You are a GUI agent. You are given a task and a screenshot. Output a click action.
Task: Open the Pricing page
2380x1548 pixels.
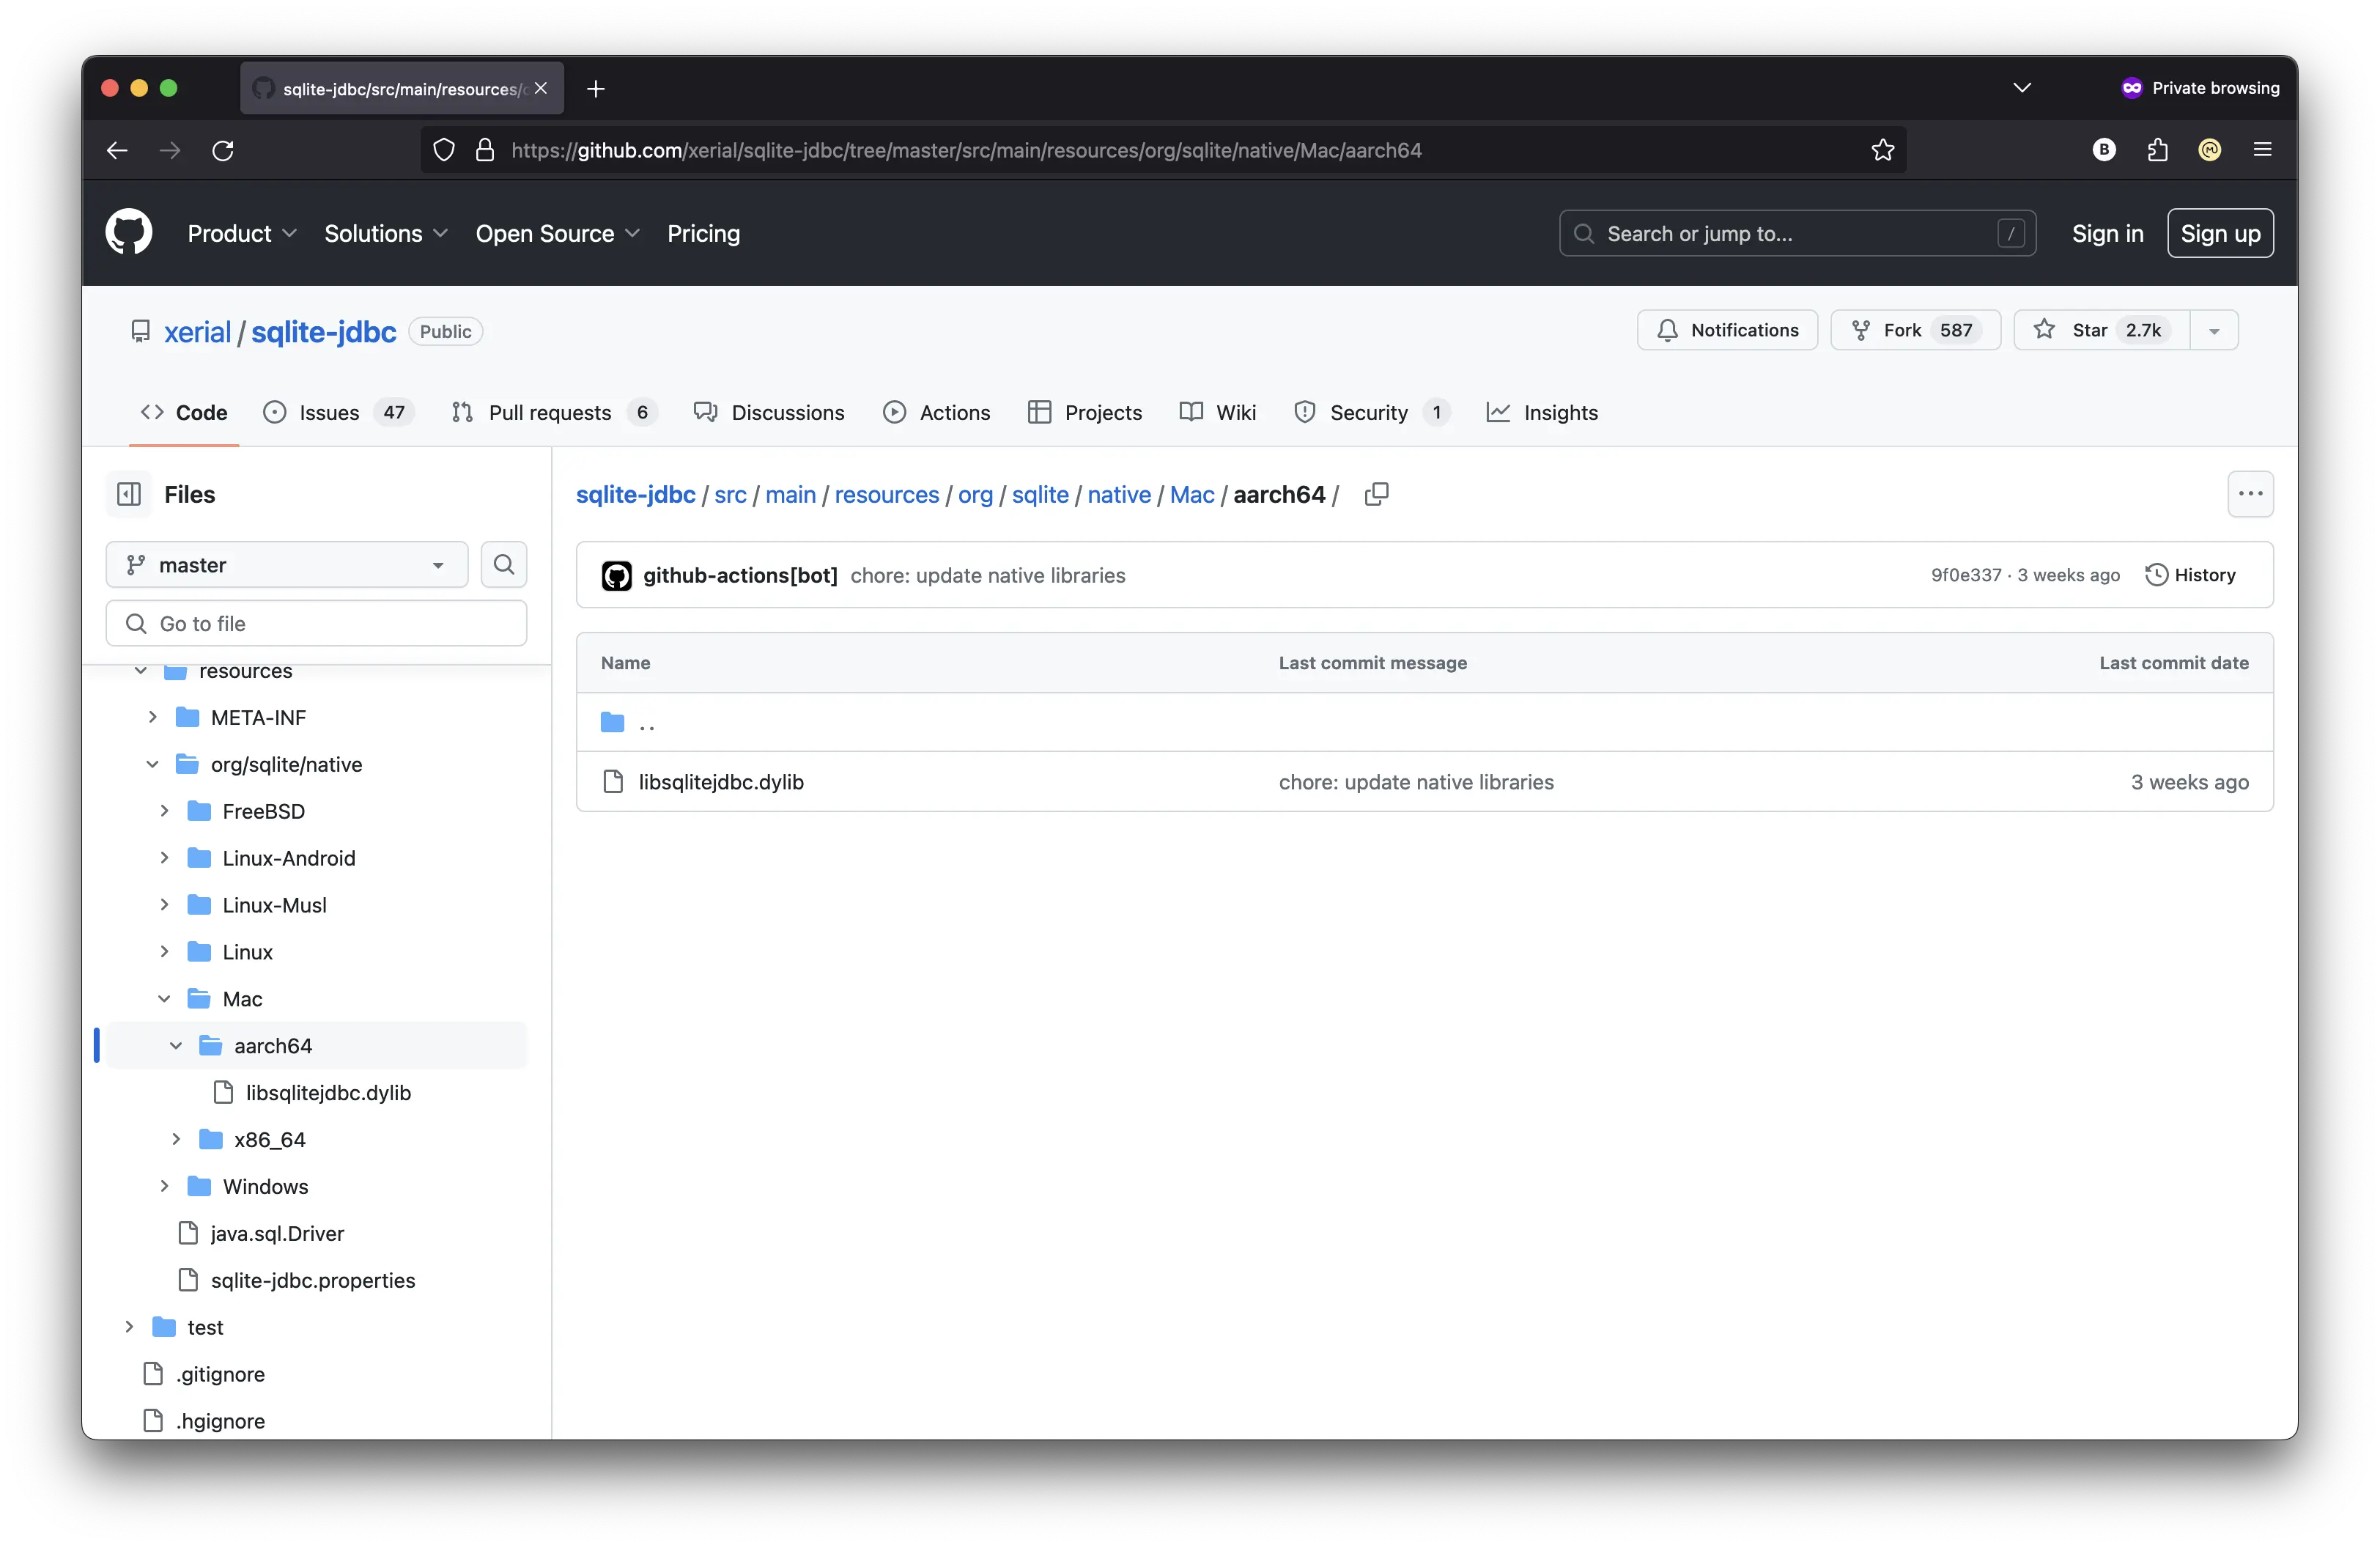point(704,233)
